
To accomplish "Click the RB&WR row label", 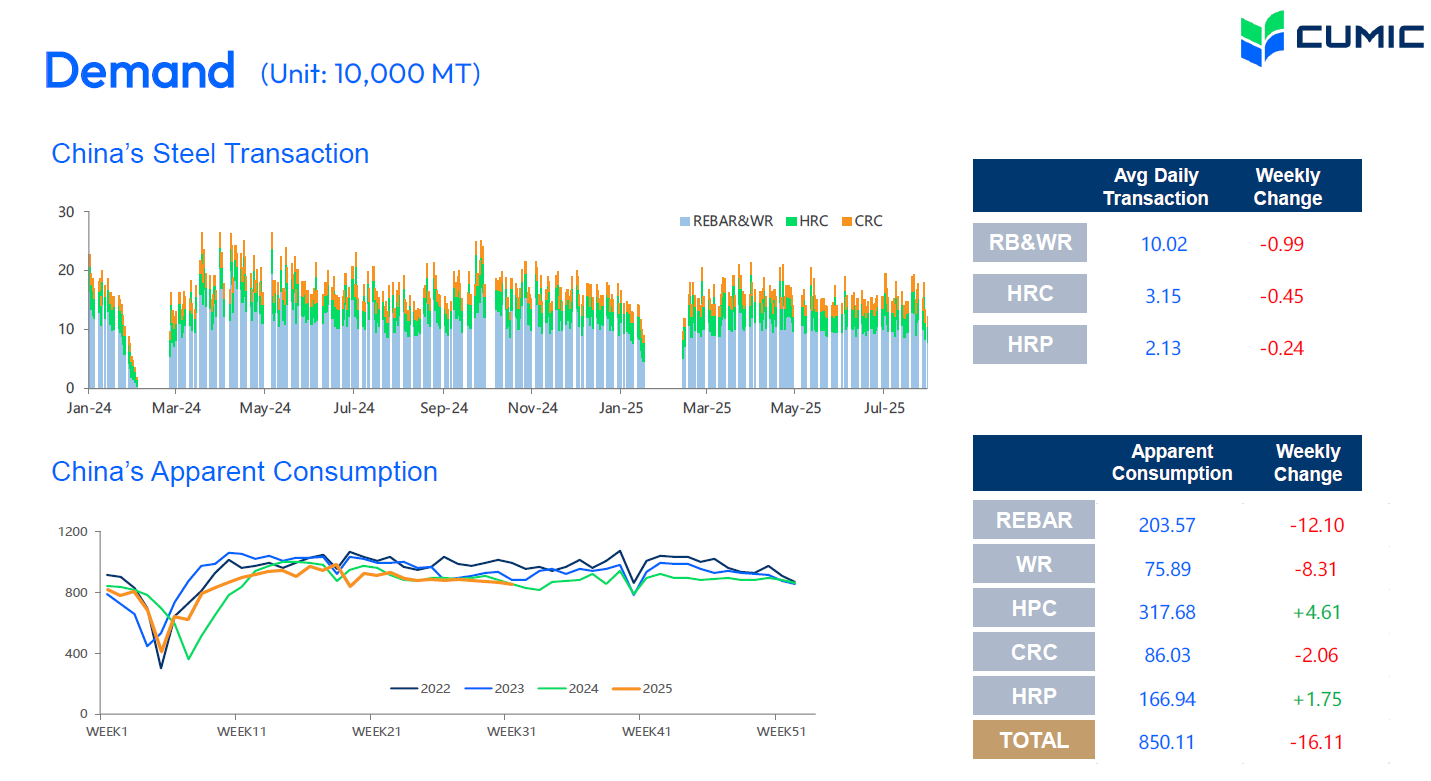I will (1029, 242).
